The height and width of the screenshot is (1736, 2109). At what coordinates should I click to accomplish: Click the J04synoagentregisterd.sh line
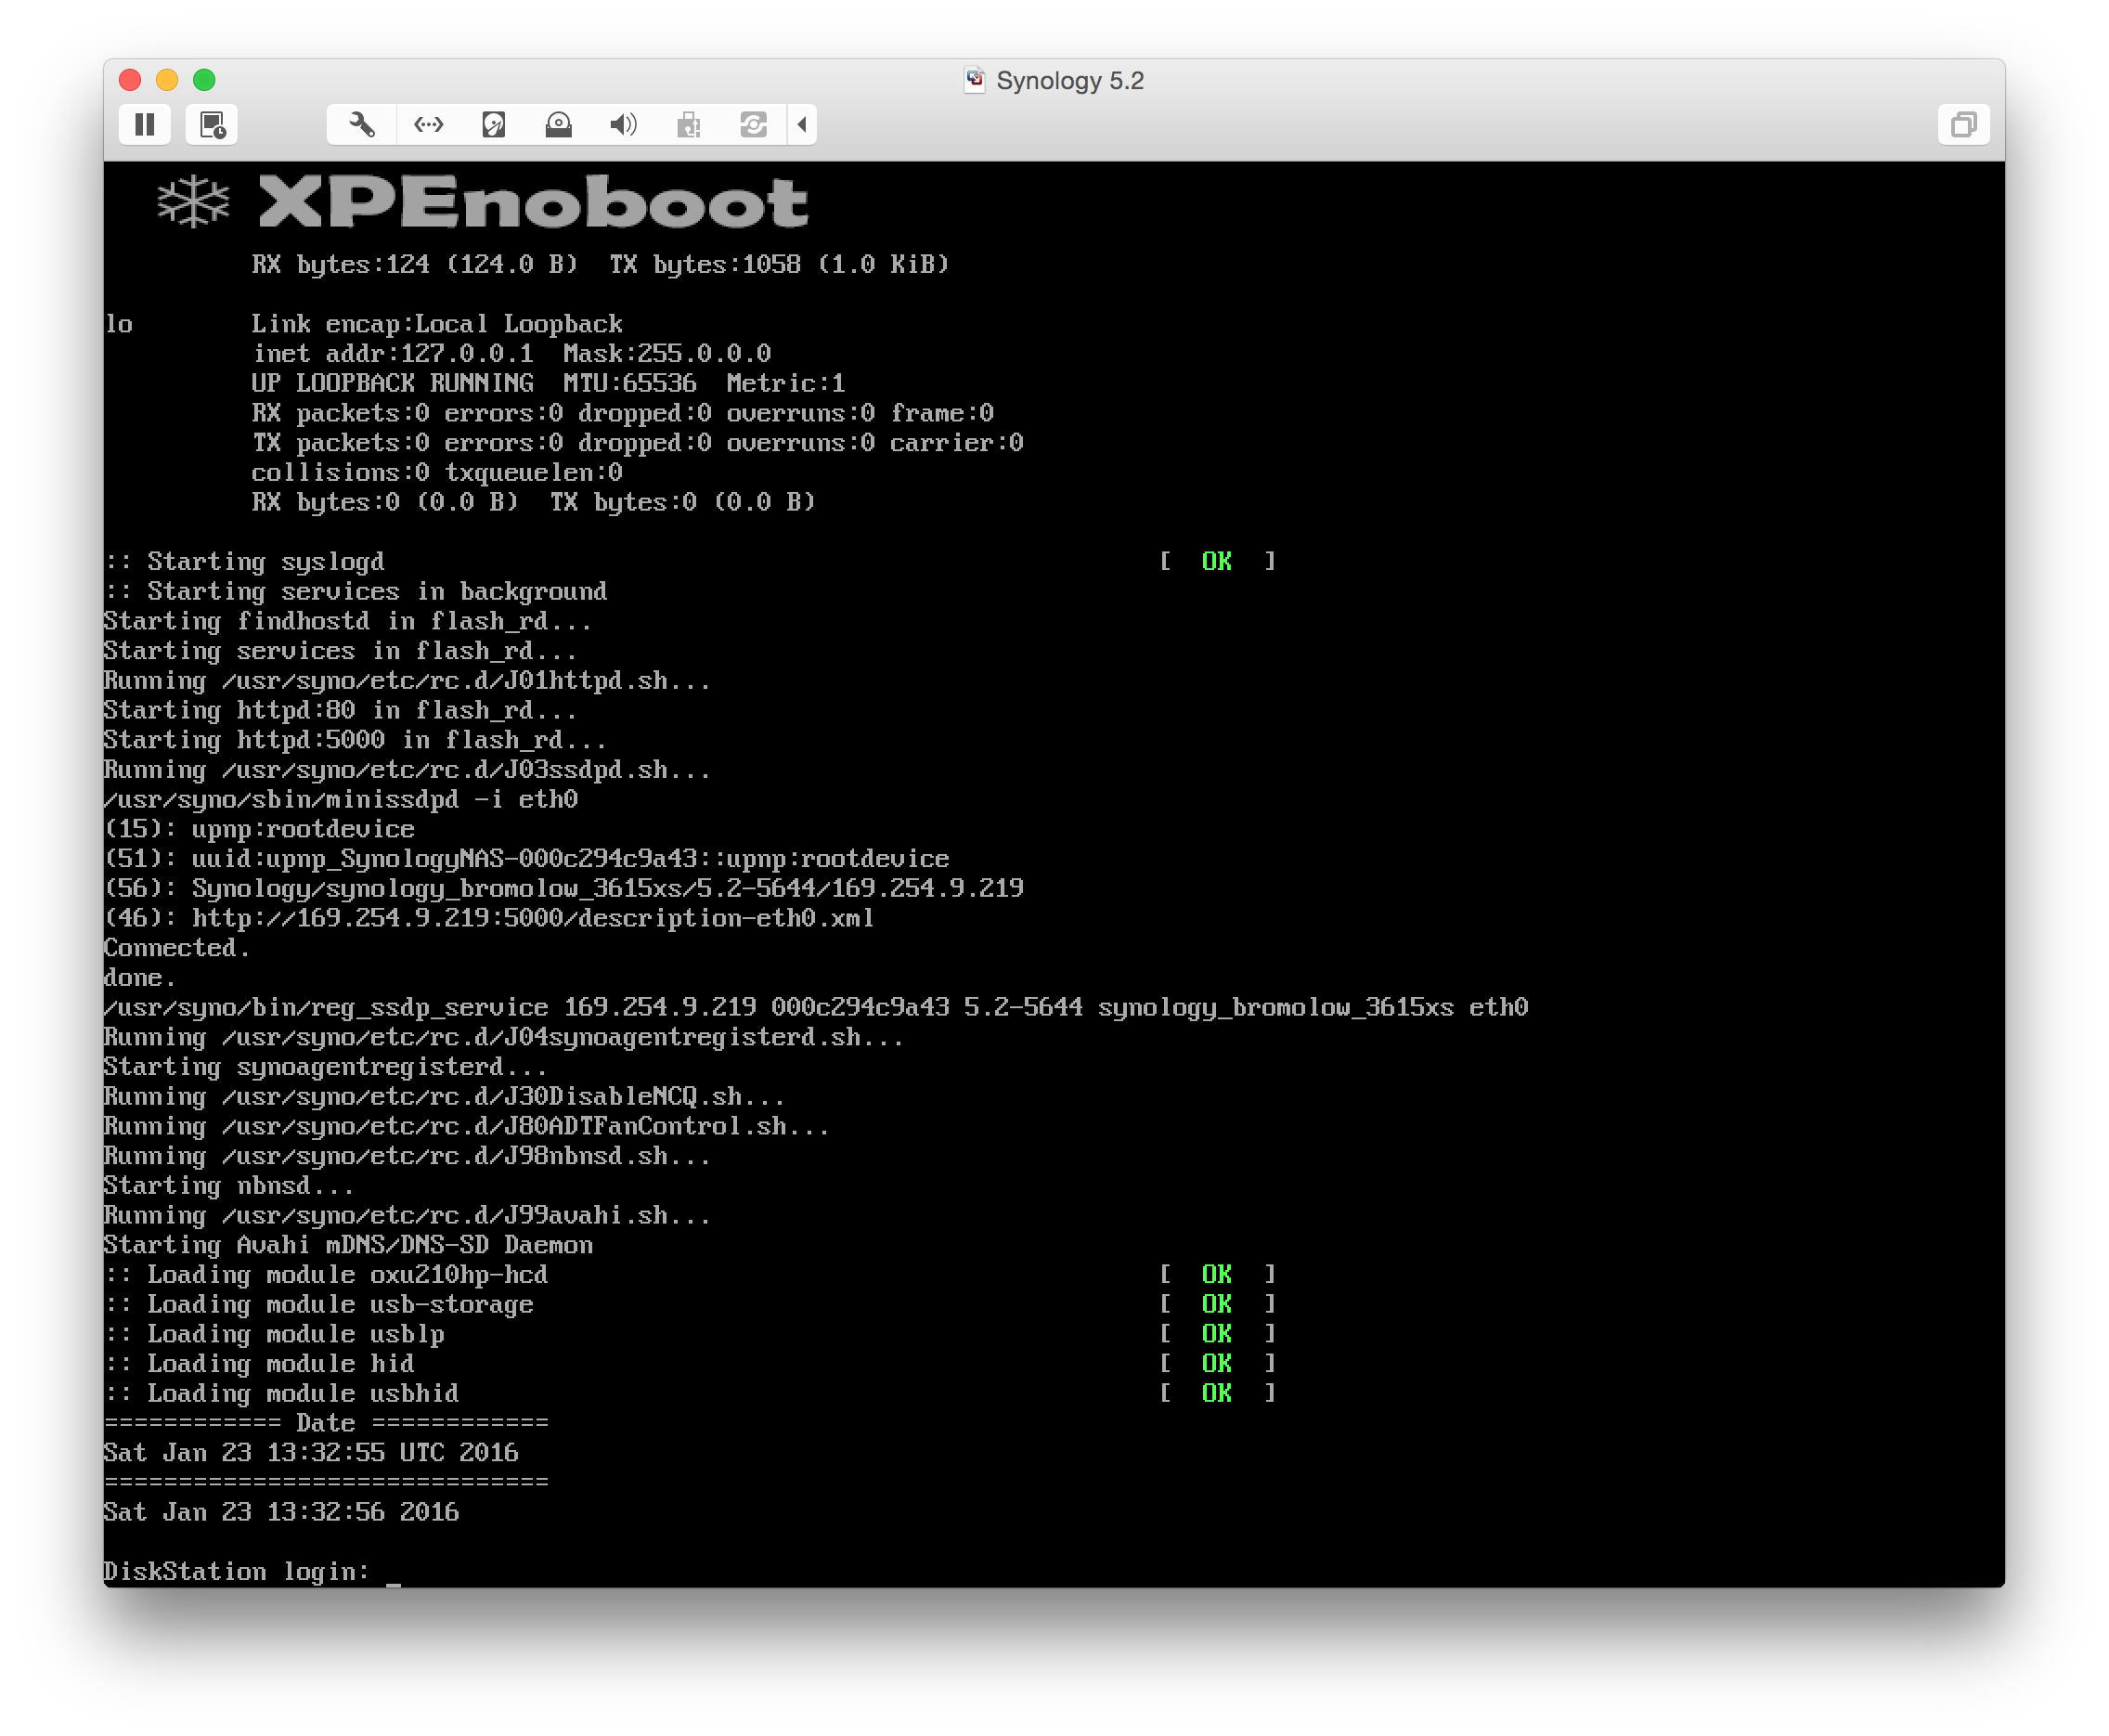pos(504,1037)
